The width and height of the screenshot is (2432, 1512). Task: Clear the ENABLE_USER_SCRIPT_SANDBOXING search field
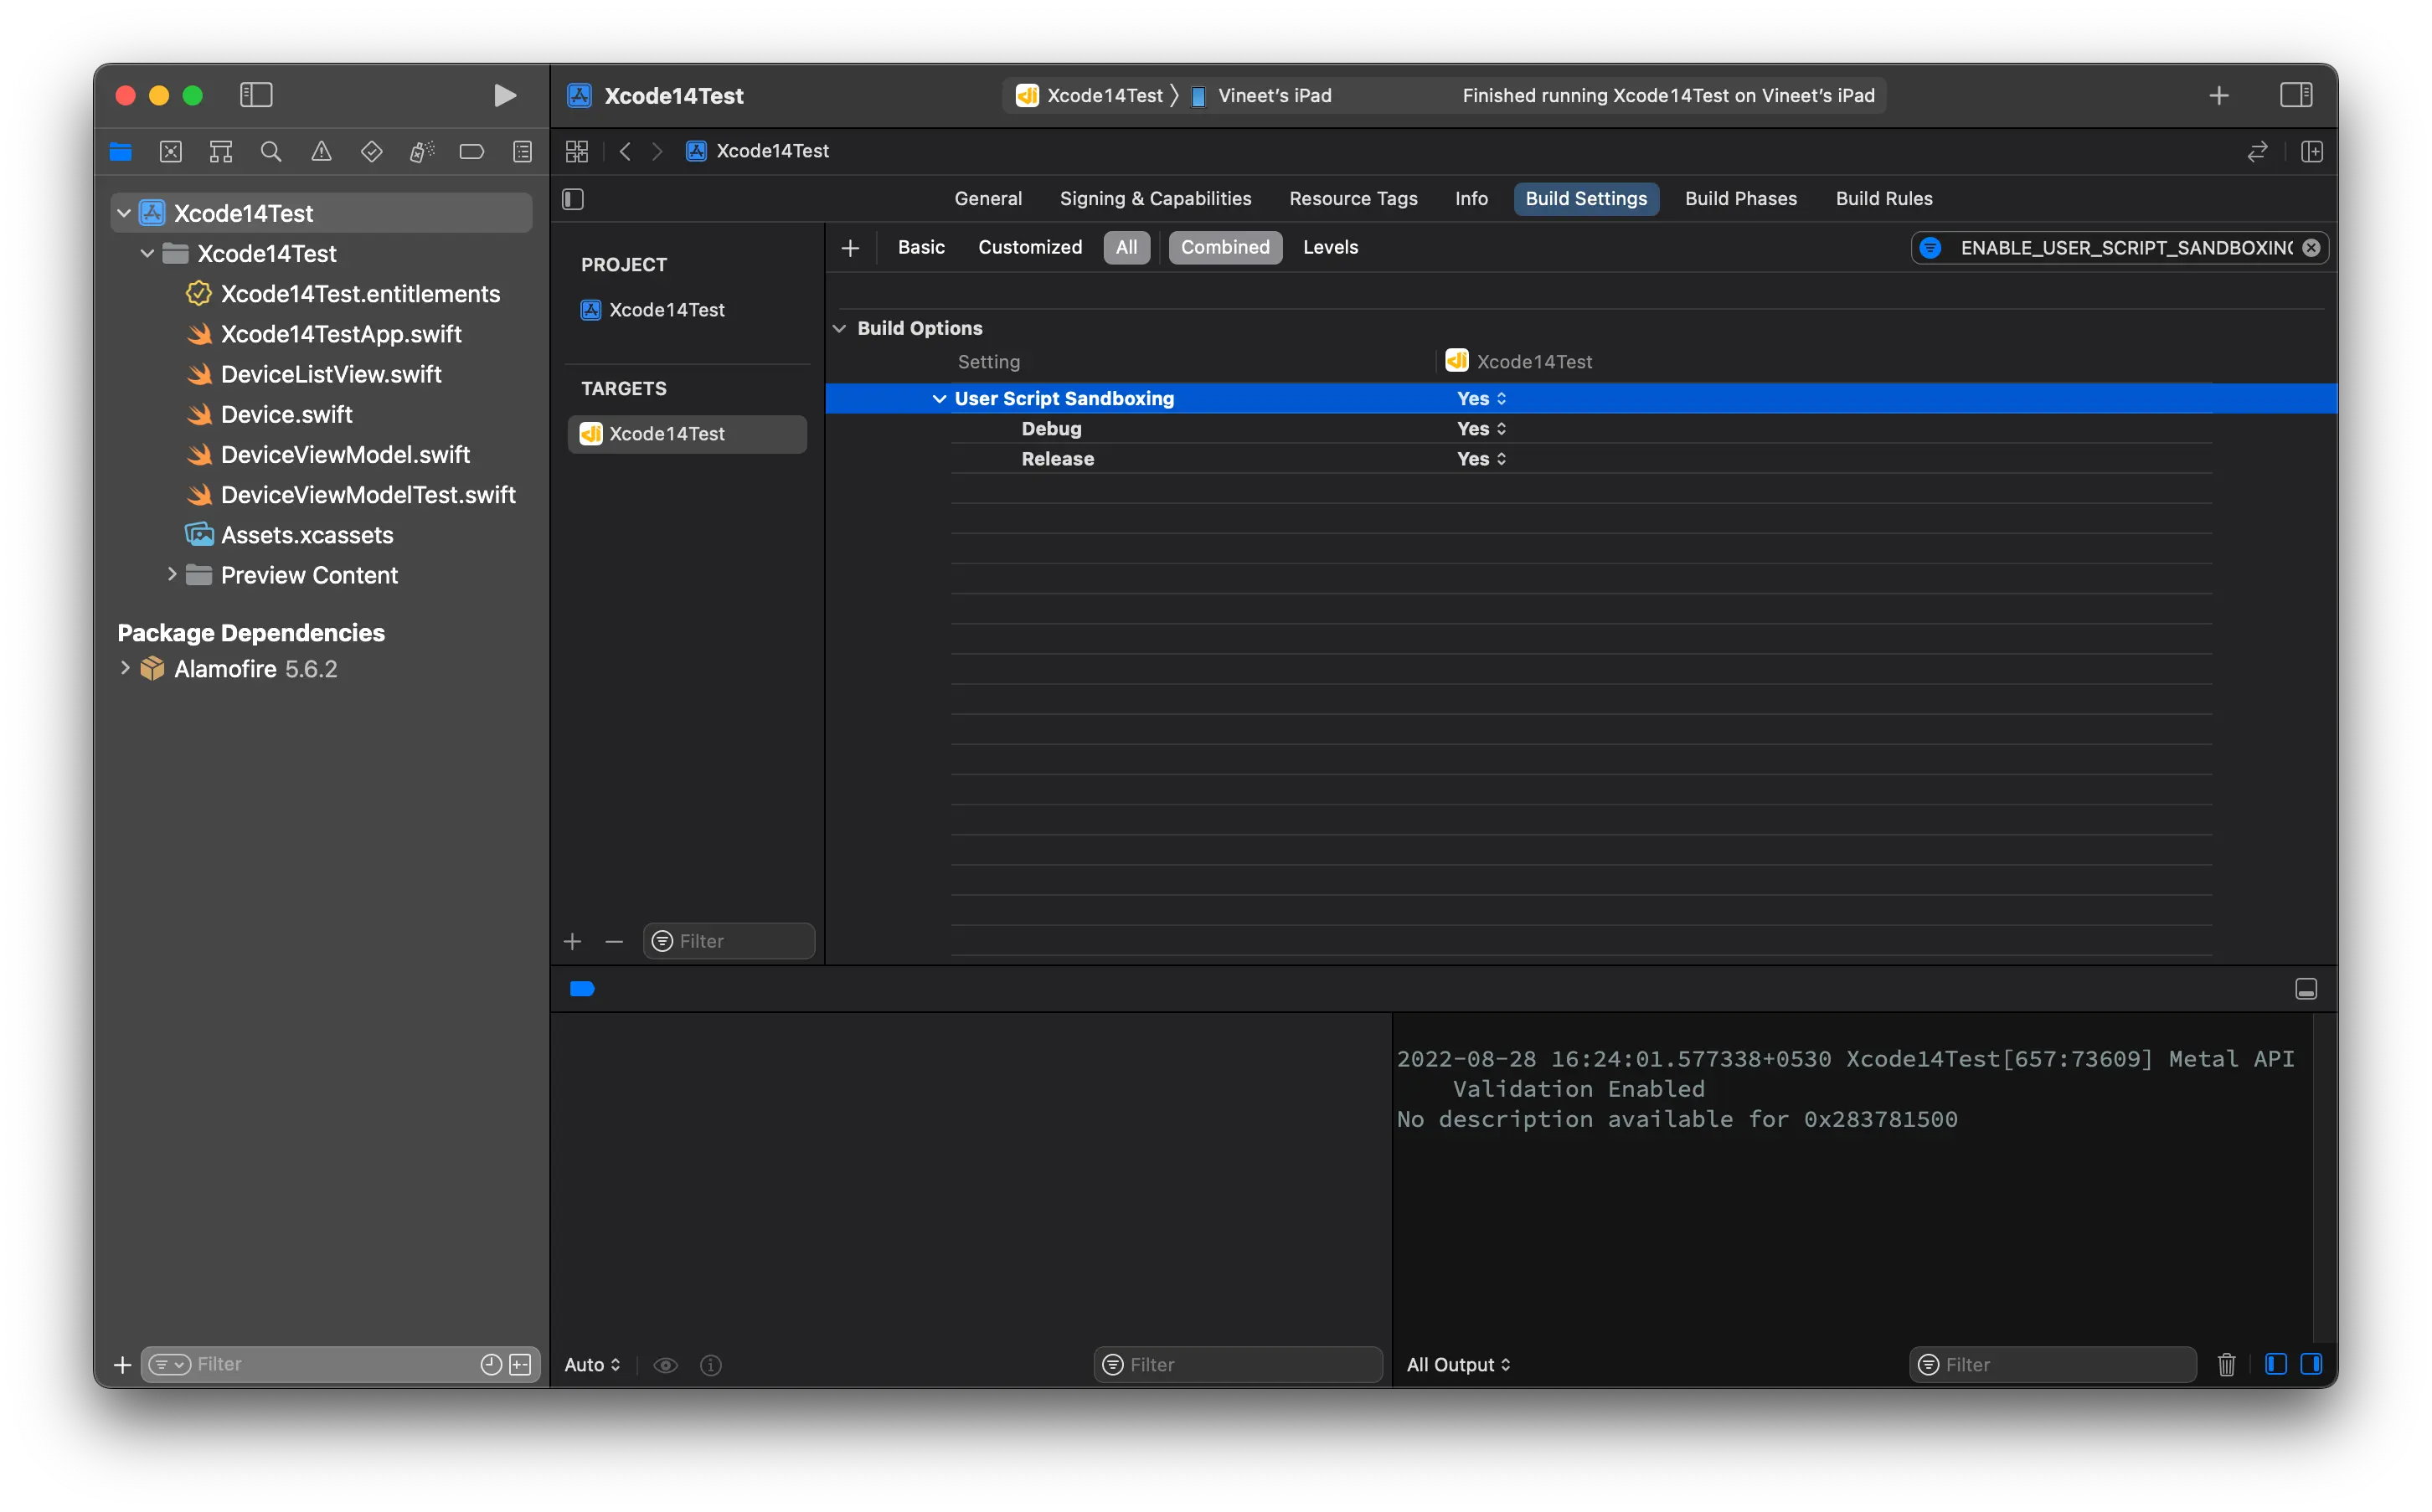2311,248
